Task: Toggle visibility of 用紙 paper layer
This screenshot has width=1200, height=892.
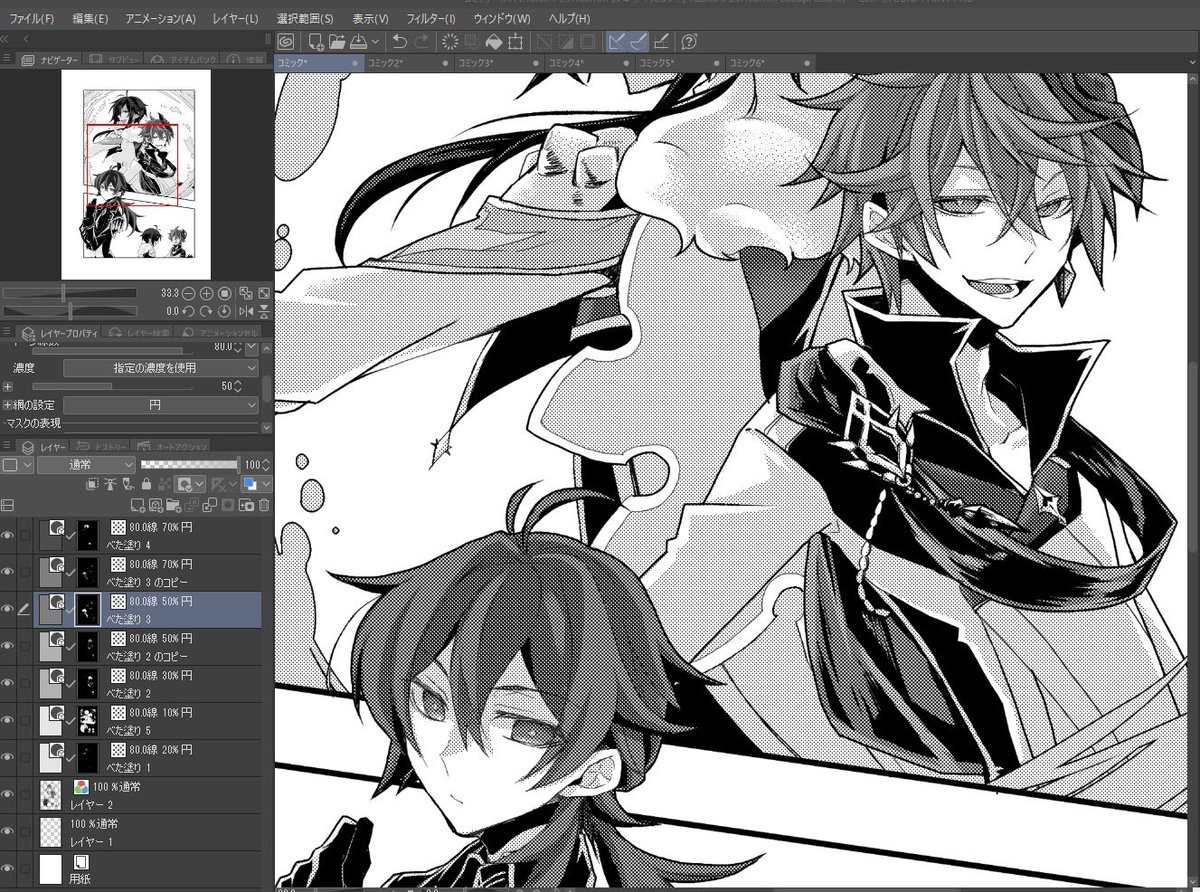Action: (x=8, y=868)
